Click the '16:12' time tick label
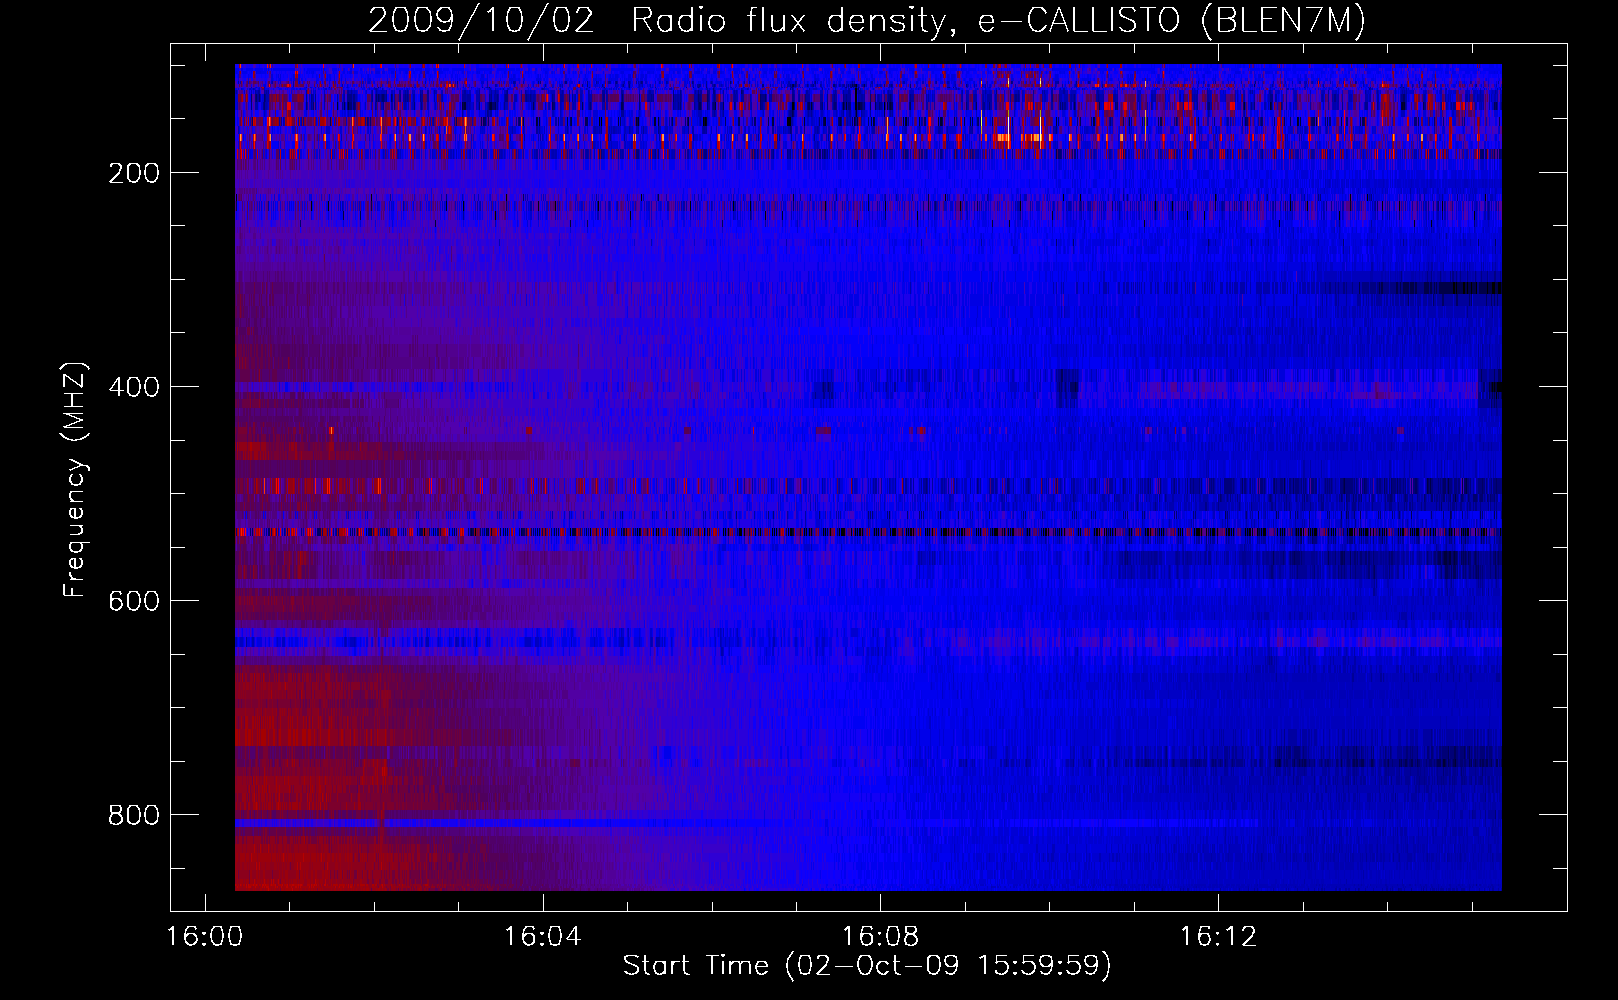The height and width of the screenshot is (1000, 1618). point(1218,937)
